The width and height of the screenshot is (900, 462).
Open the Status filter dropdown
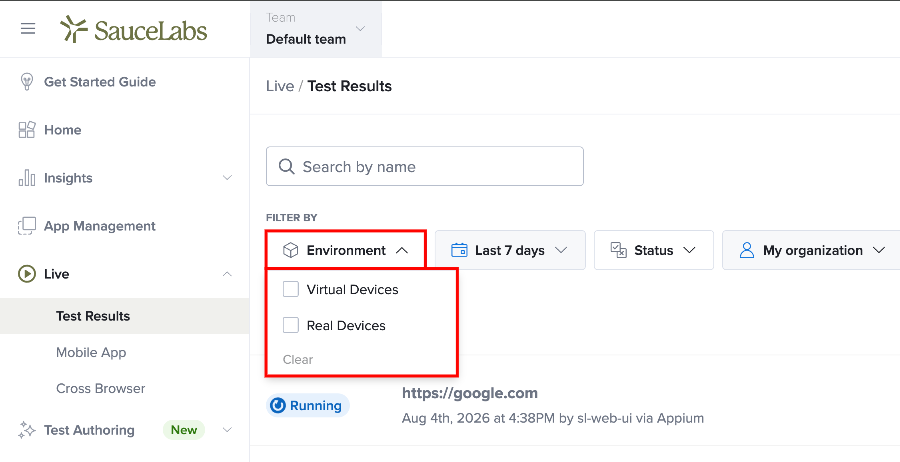[654, 250]
